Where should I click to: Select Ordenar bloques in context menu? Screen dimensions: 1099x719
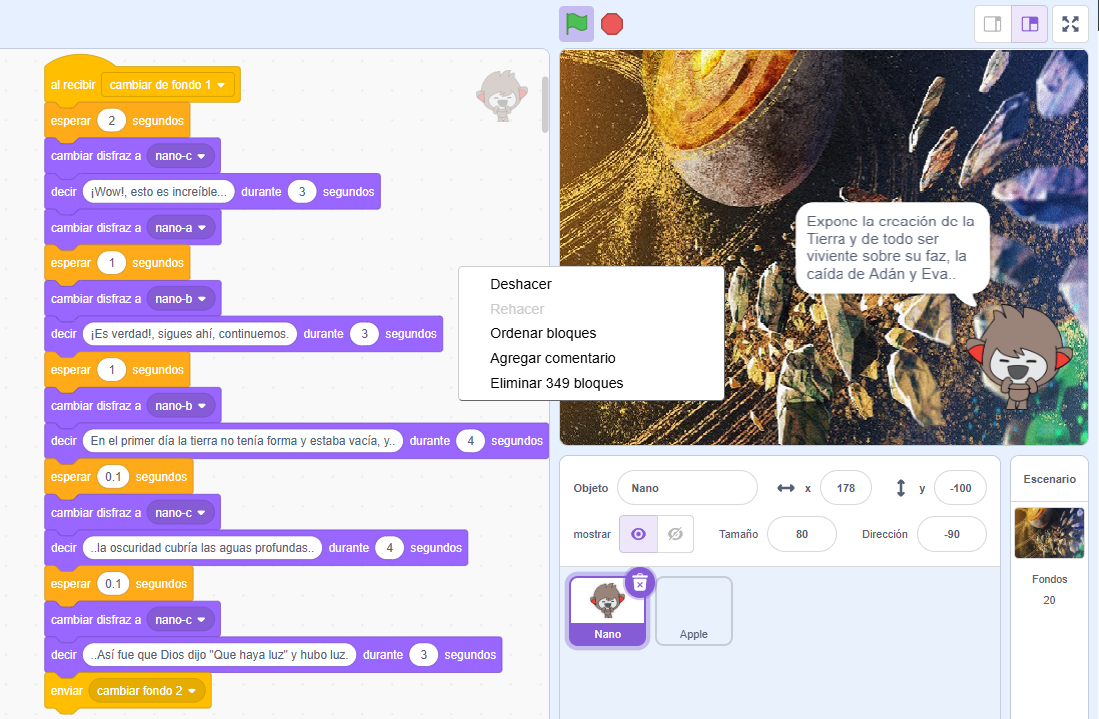pos(542,333)
